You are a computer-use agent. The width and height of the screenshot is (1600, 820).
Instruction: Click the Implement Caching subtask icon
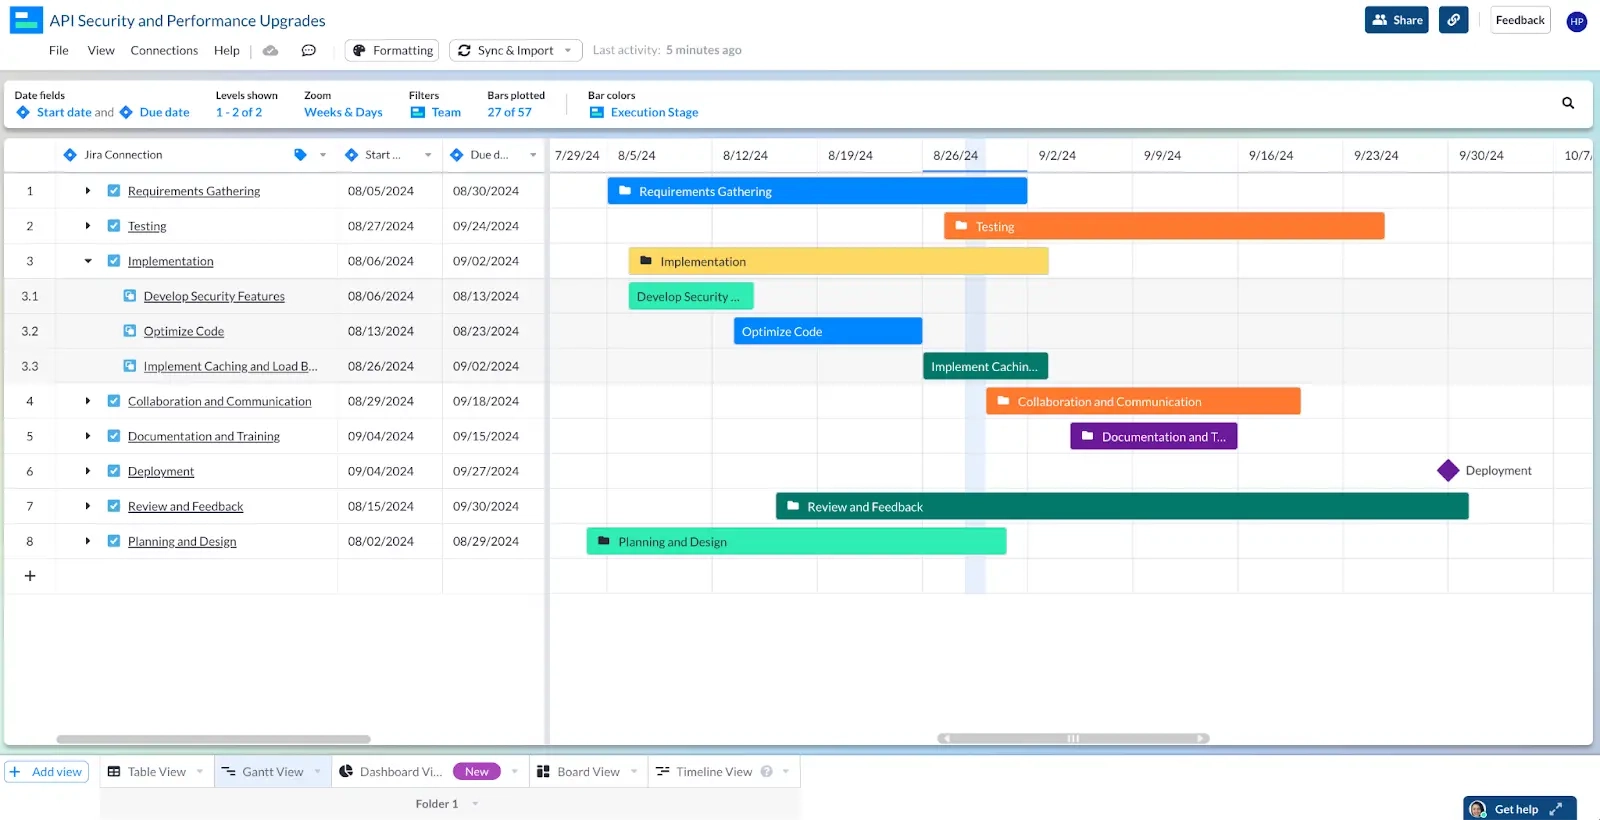(x=130, y=366)
